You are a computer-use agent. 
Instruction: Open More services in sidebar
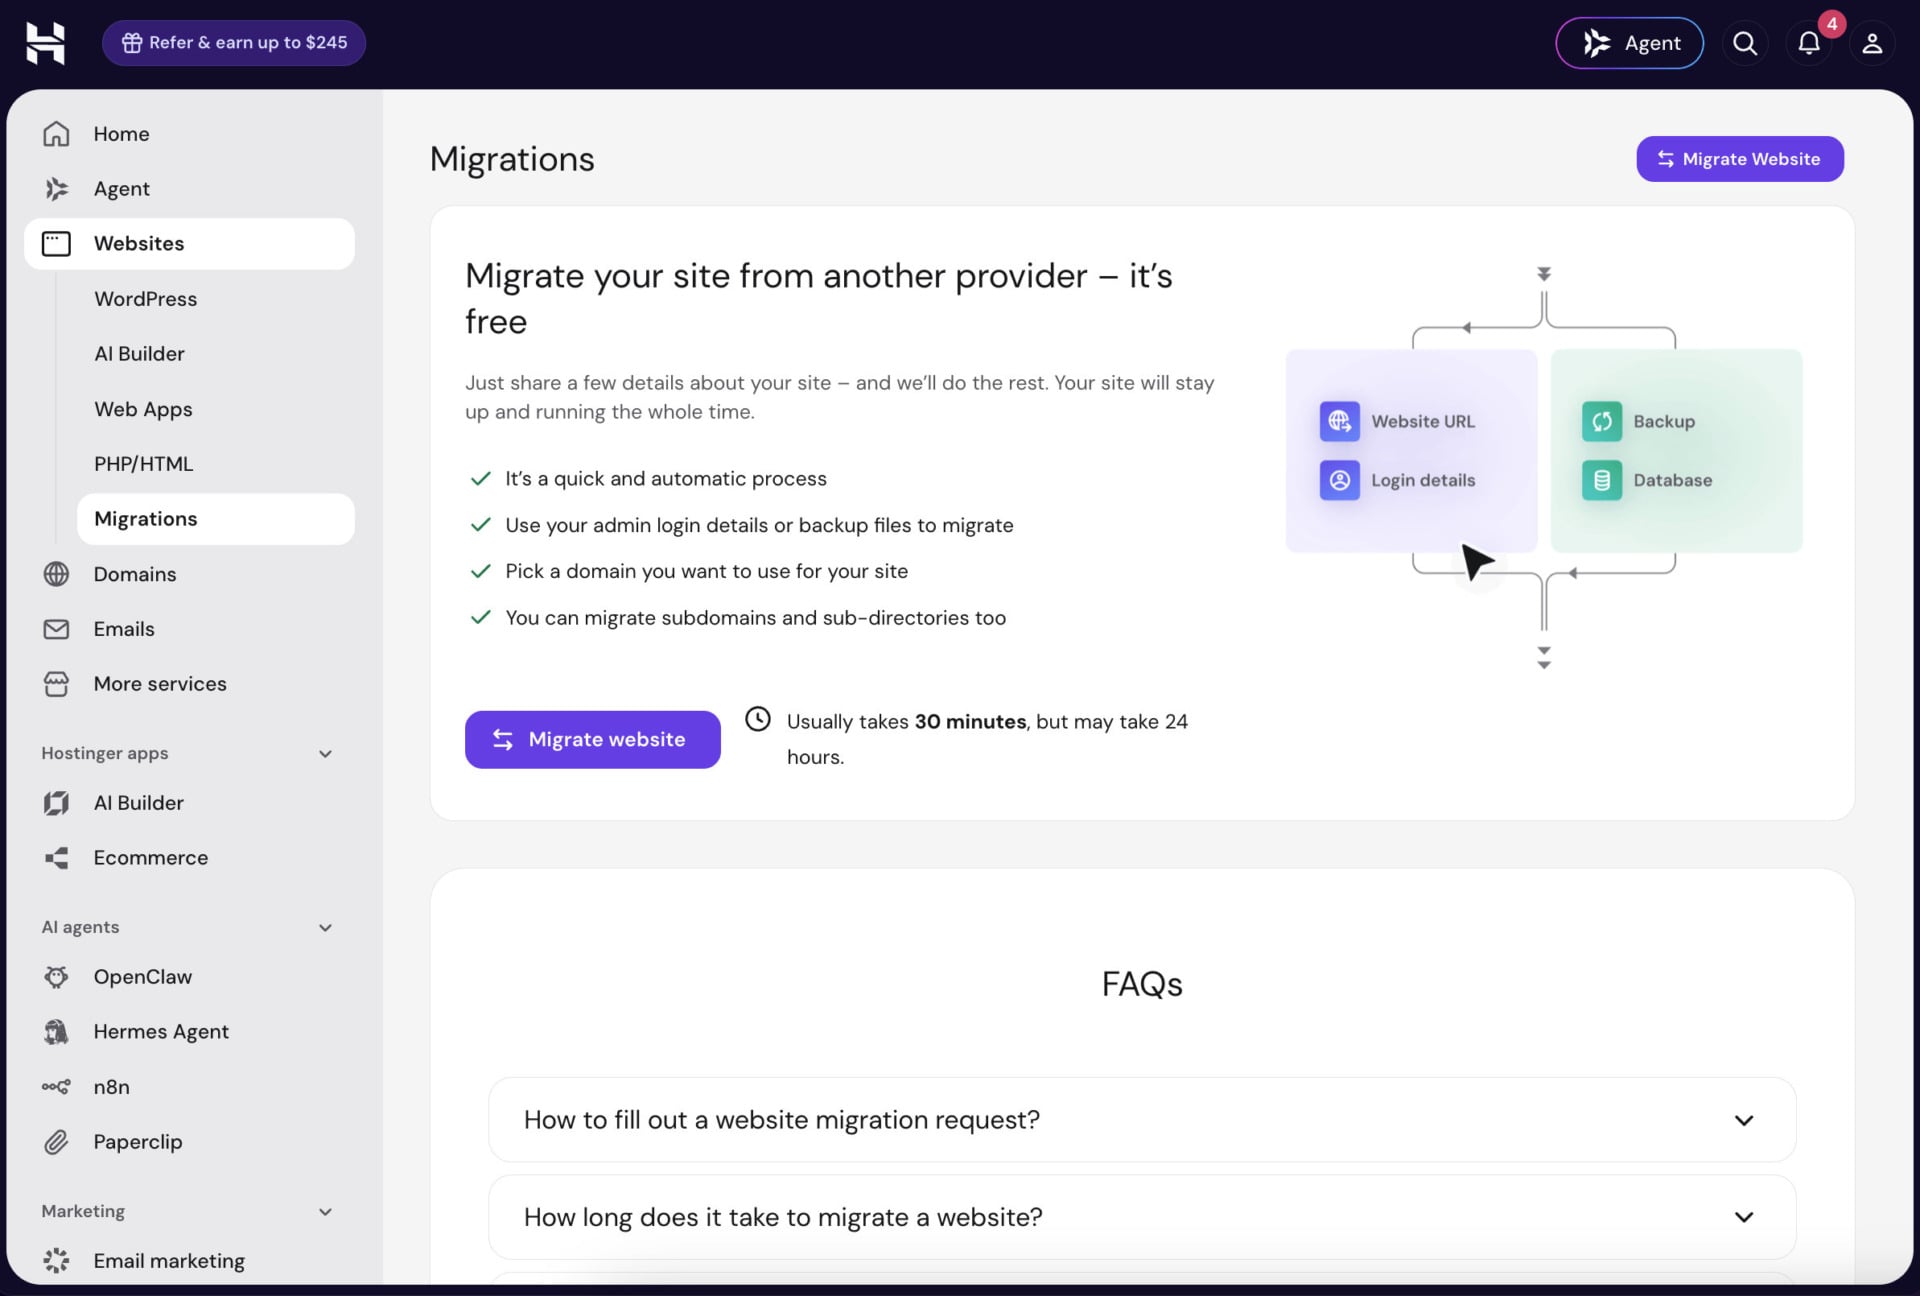(x=189, y=684)
